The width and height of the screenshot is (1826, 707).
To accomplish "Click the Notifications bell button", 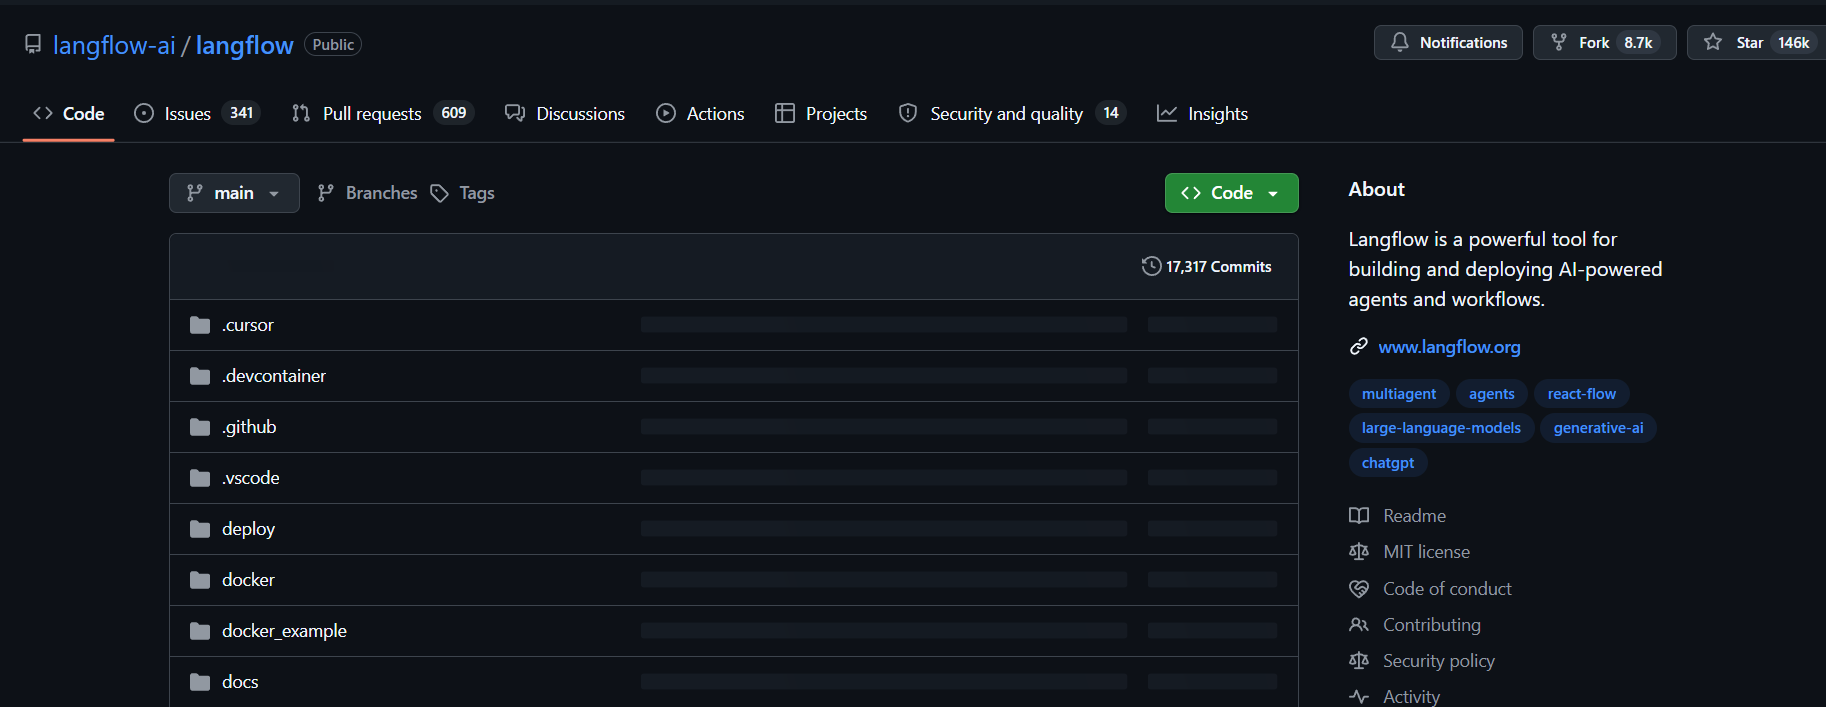I will [1448, 42].
